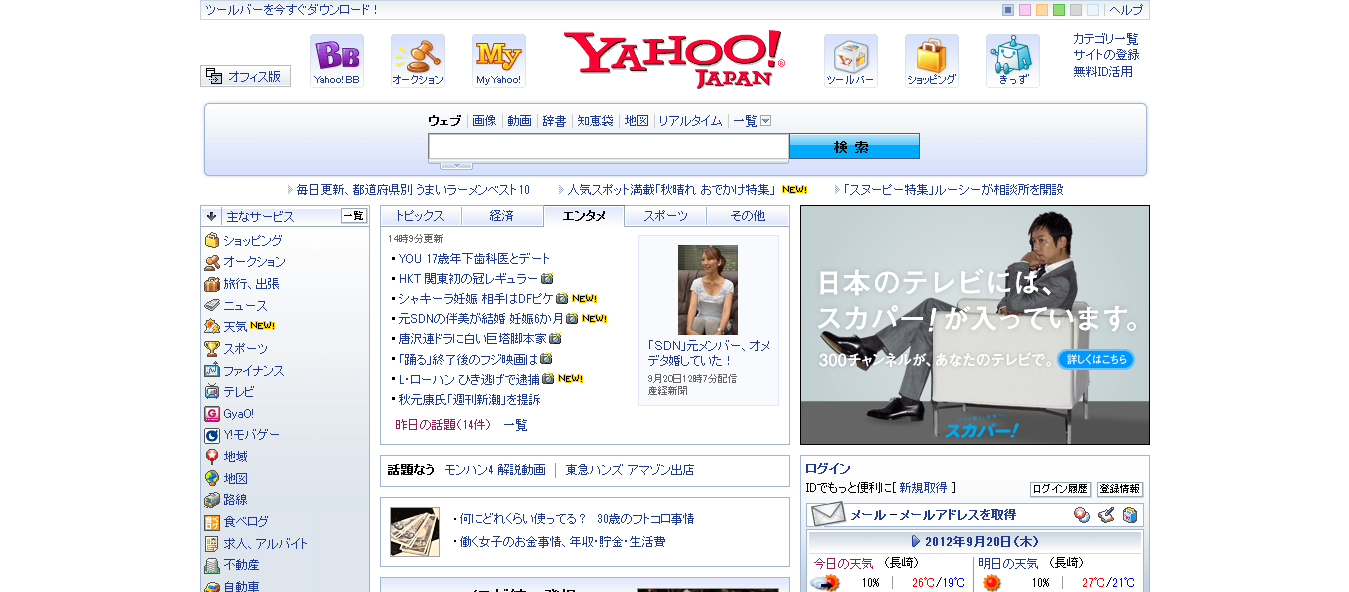Viewport: 1349px width, 592px height.
Task: Click the money thumbnail image
Action: point(415,532)
